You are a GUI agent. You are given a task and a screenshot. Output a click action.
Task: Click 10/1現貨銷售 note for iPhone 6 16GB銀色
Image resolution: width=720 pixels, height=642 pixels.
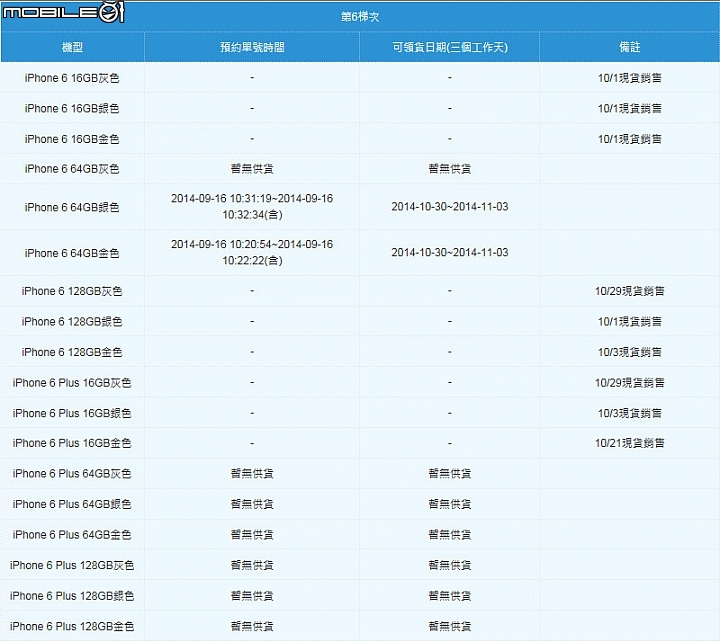tap(630, 108)
